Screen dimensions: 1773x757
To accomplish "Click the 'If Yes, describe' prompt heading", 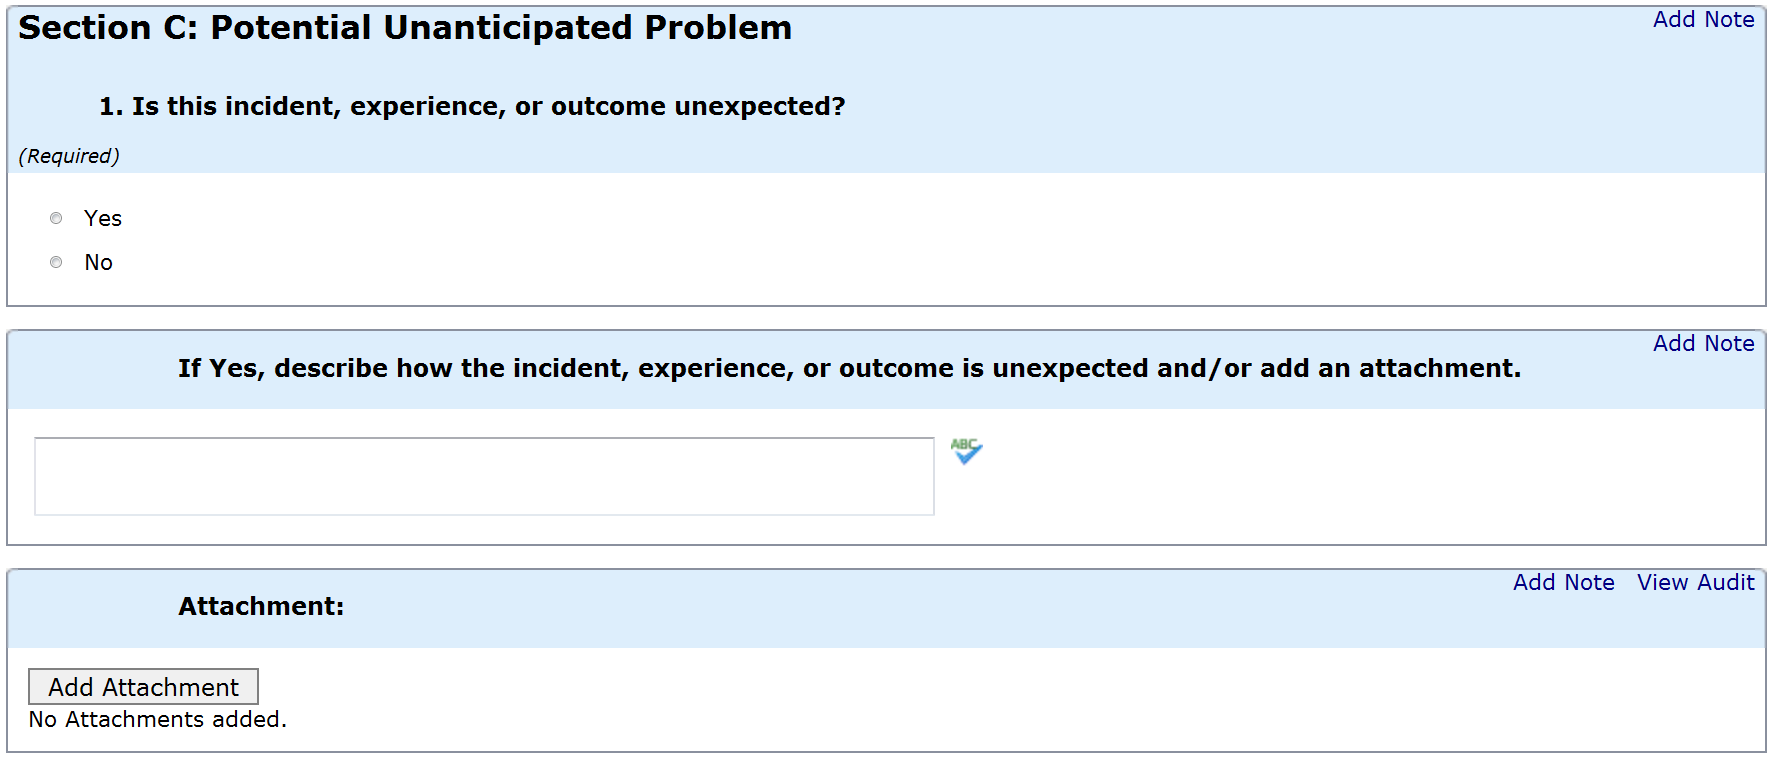I will [x=849, y=369].
